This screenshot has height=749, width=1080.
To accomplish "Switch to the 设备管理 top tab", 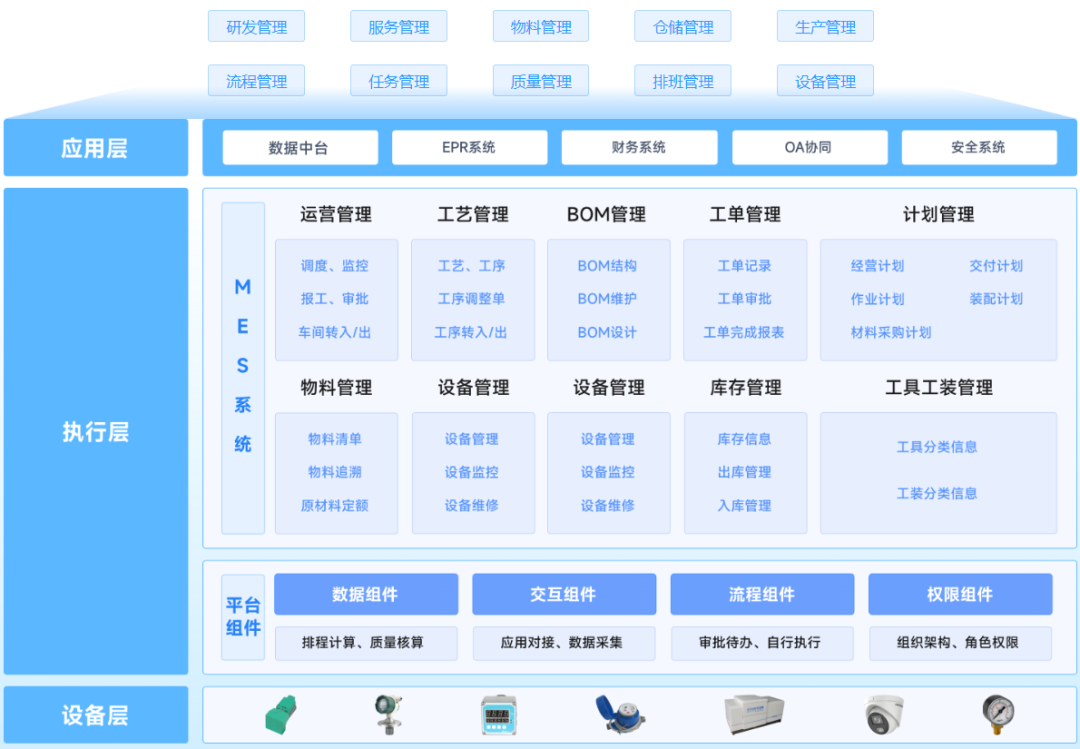I will pos(825,82).
